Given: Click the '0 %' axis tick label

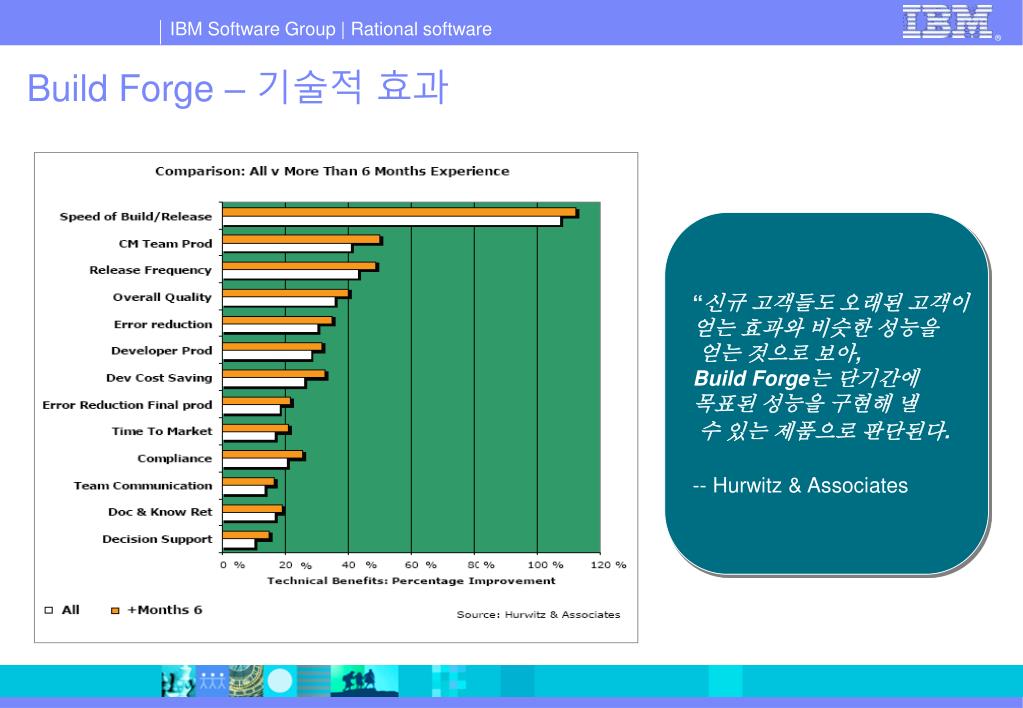Looking at the screenshot, I should pyautogui.click(x=232, y=565).
